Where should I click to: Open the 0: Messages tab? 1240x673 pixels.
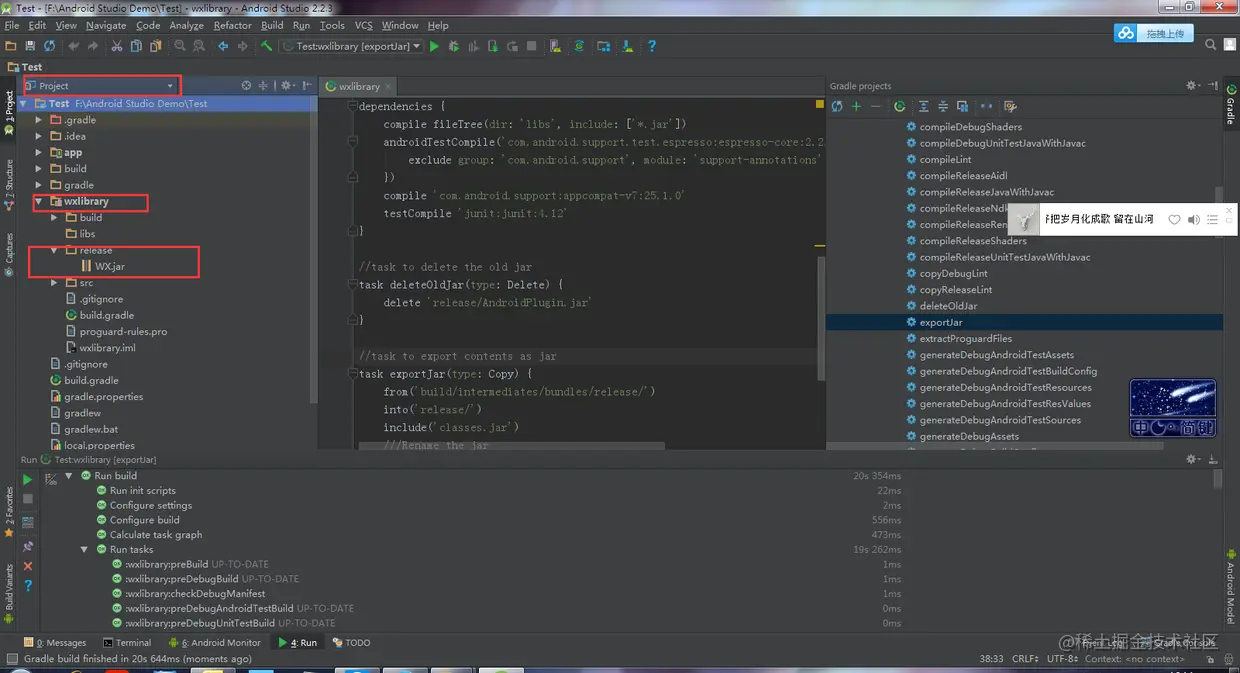click(54, 643)
